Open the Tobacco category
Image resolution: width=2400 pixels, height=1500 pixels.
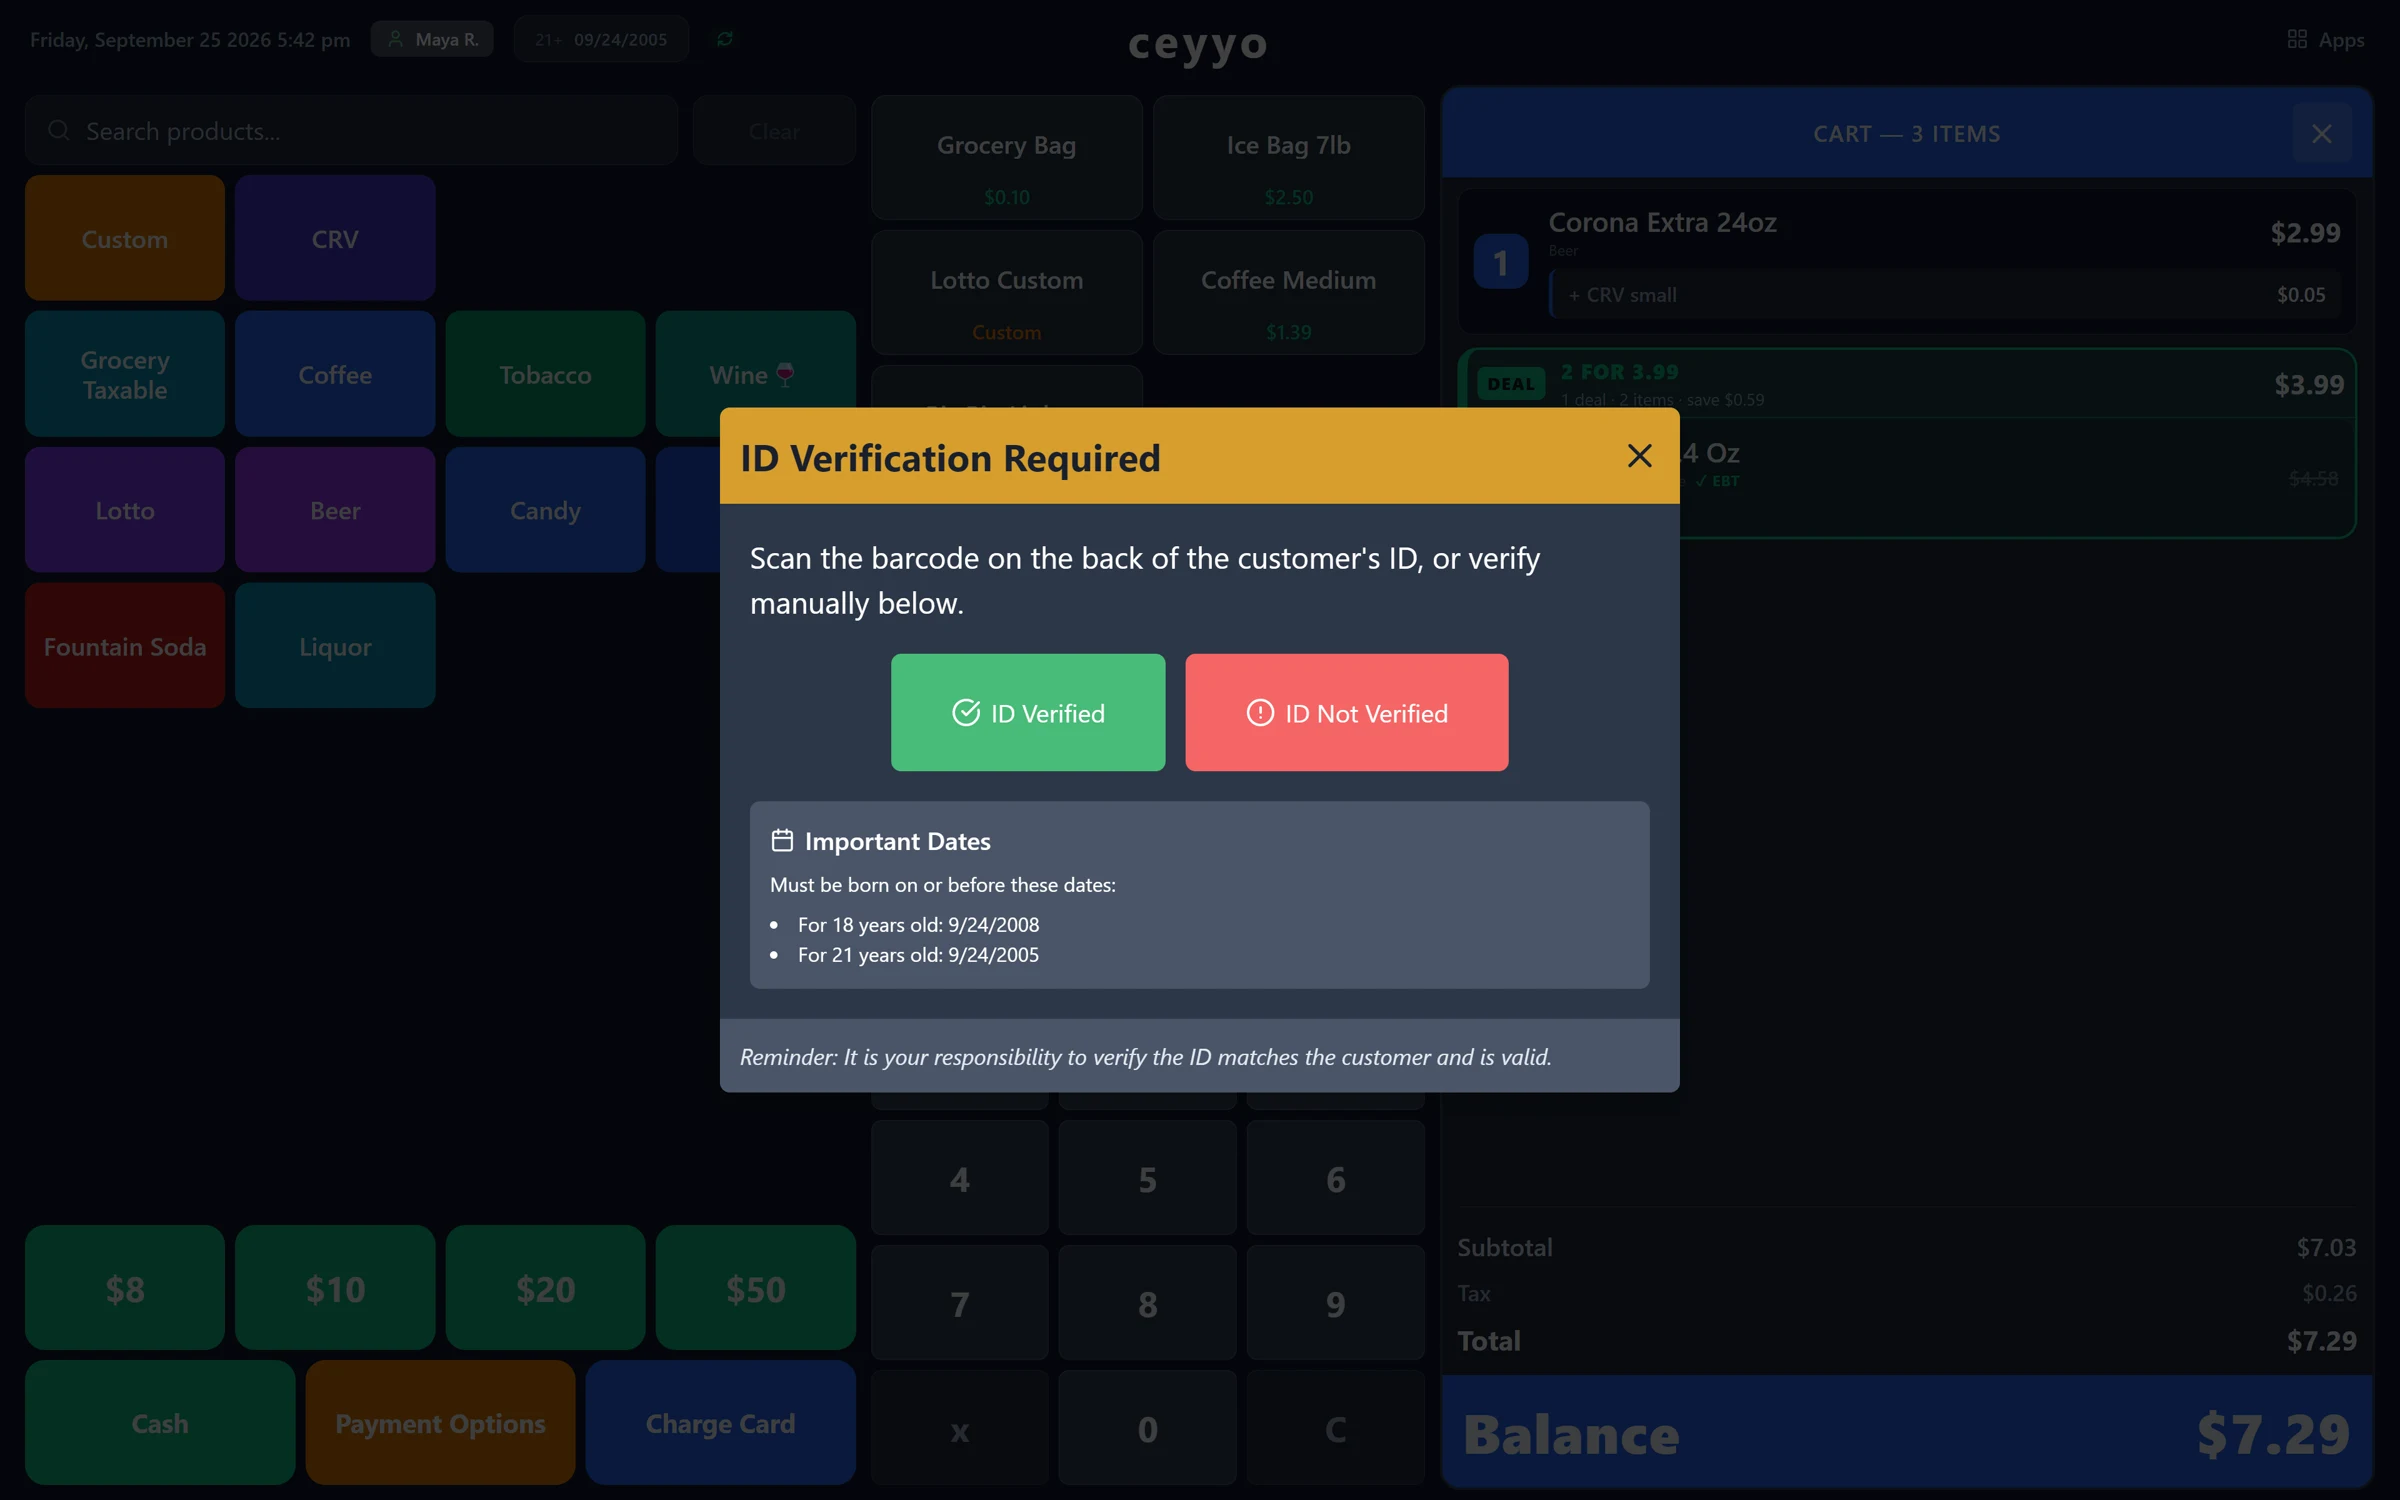pos(545,374)
